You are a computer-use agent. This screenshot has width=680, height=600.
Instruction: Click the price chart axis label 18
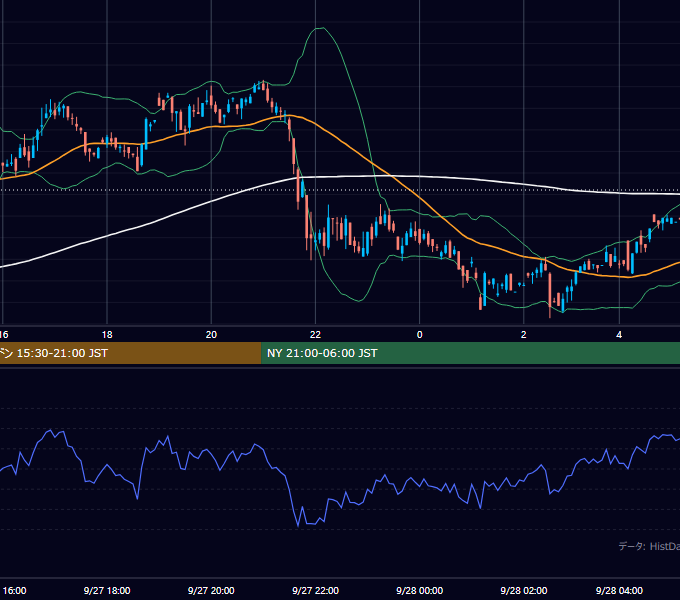pyautogui.click(x=107, y=335)
